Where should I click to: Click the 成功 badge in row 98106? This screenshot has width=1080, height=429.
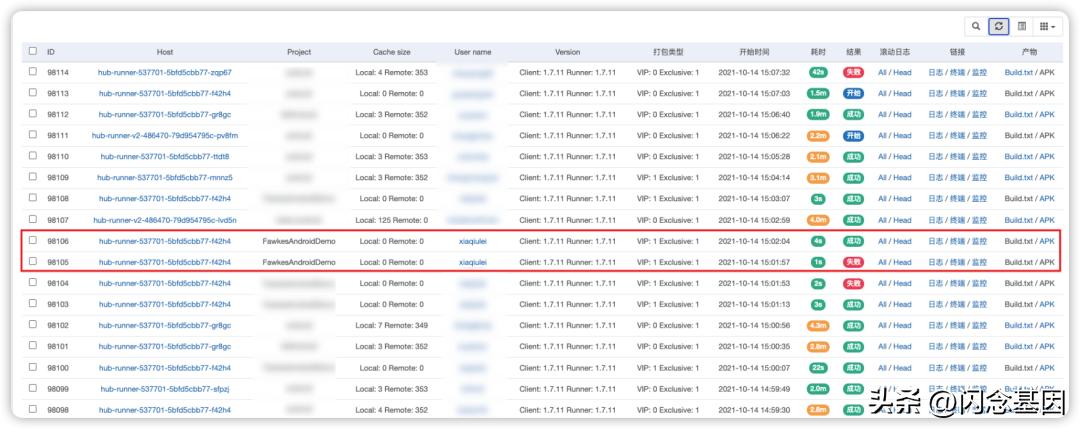(853, 241)
